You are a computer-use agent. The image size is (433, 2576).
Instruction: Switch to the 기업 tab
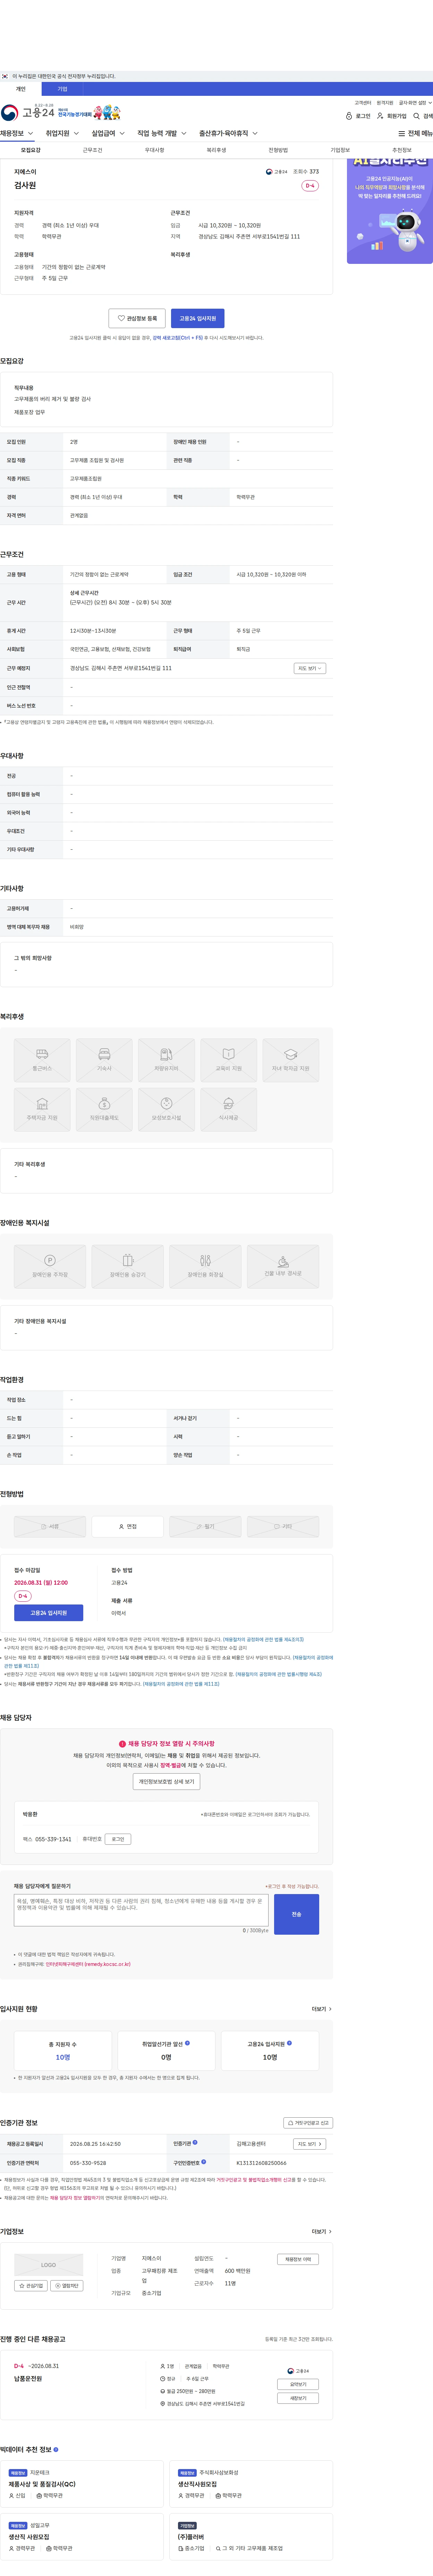point(62,89)
